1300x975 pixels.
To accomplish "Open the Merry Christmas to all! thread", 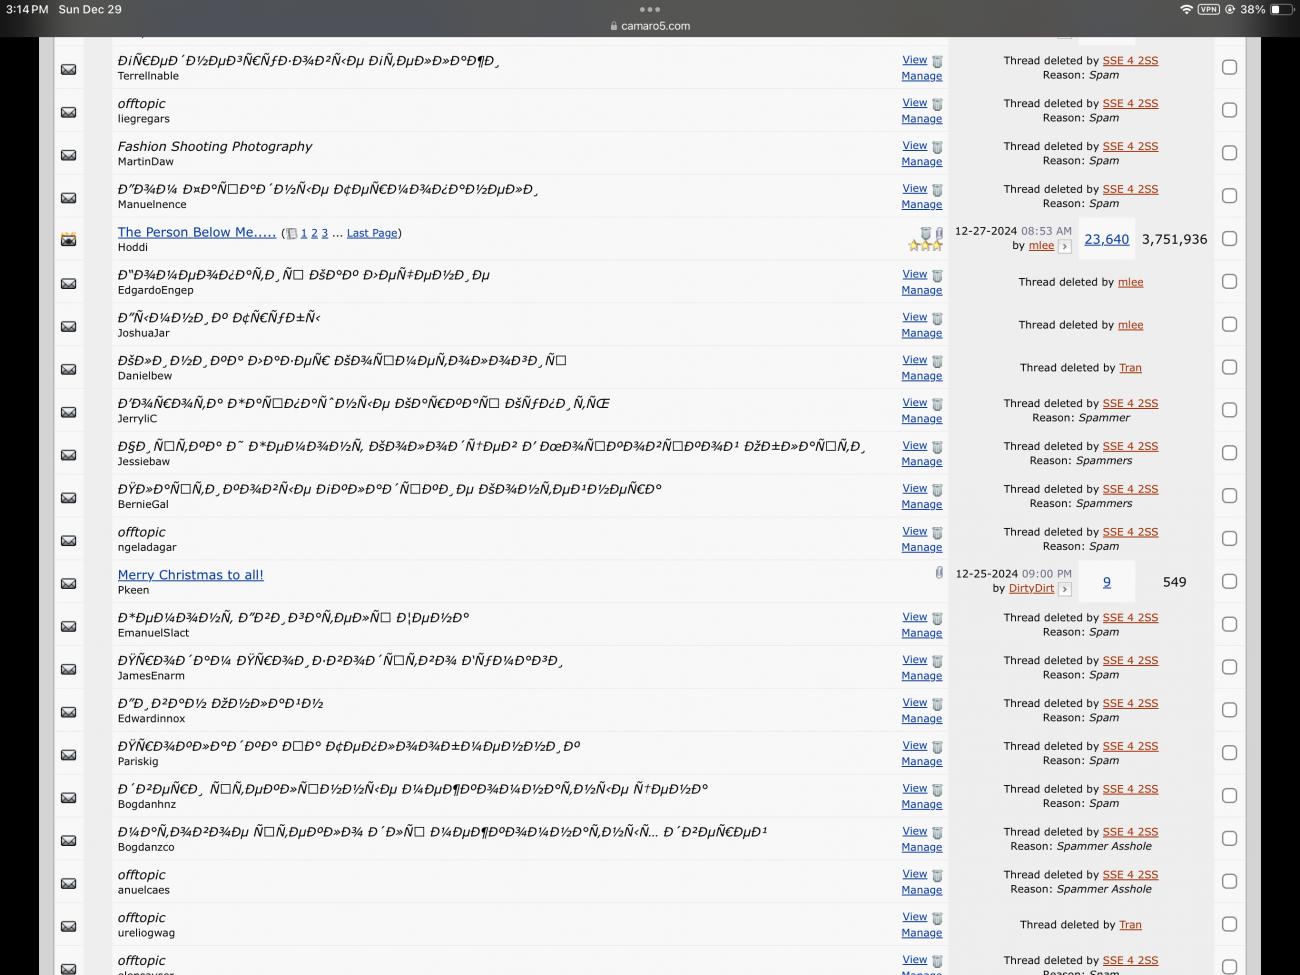I will coord(190,575).
